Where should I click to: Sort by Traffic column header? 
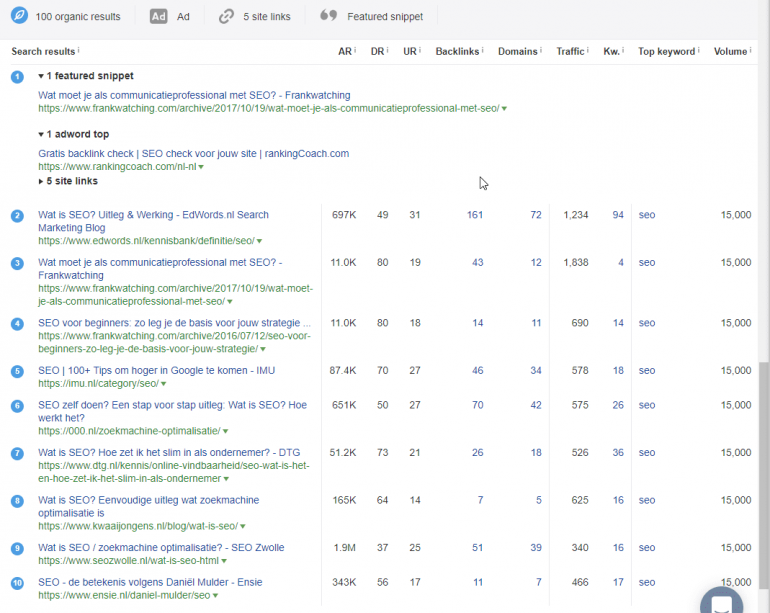click(570, 52)
